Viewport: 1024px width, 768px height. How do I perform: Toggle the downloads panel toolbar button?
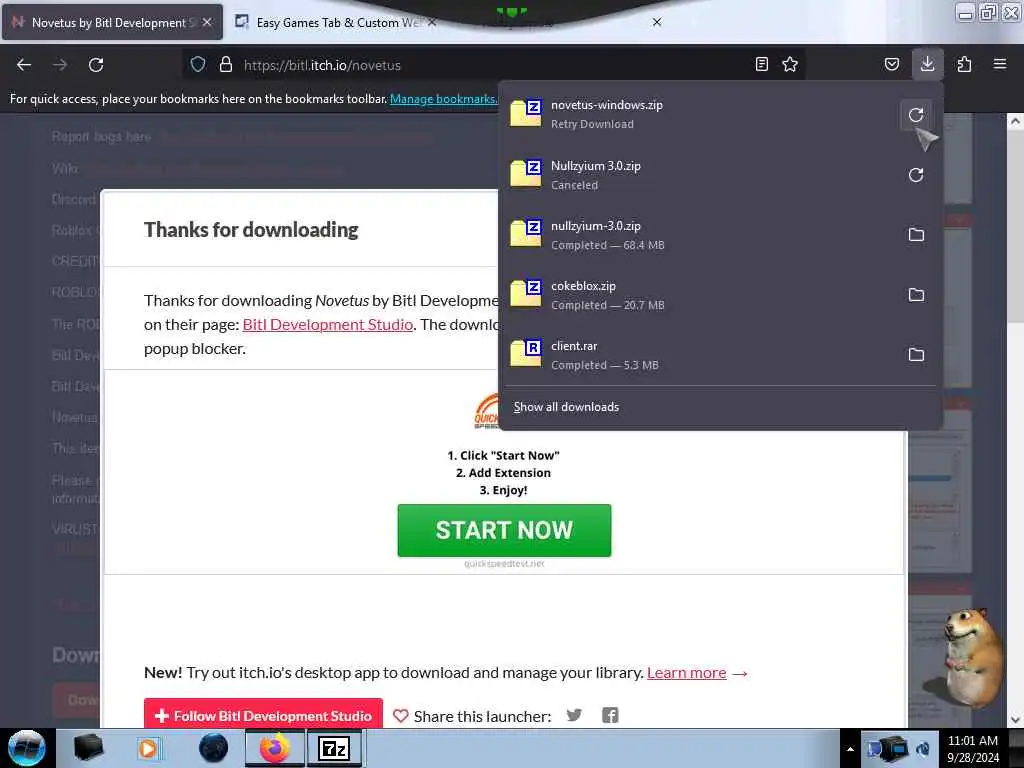click(927, 64)
